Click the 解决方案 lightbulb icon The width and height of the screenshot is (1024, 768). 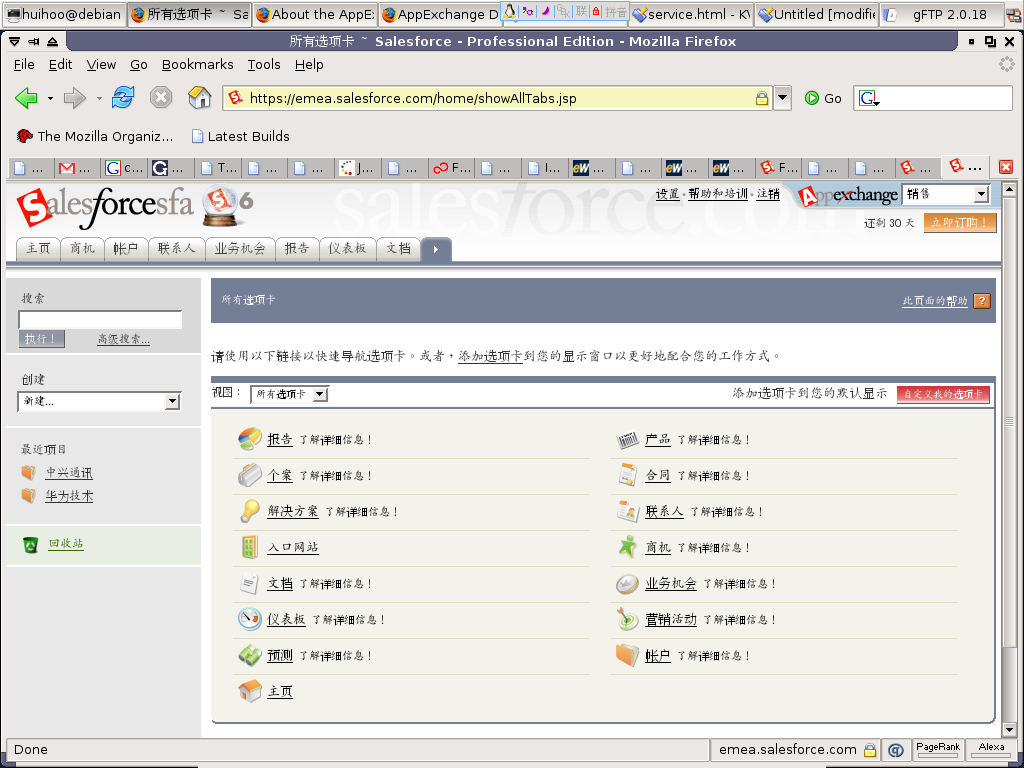point(249,511)
